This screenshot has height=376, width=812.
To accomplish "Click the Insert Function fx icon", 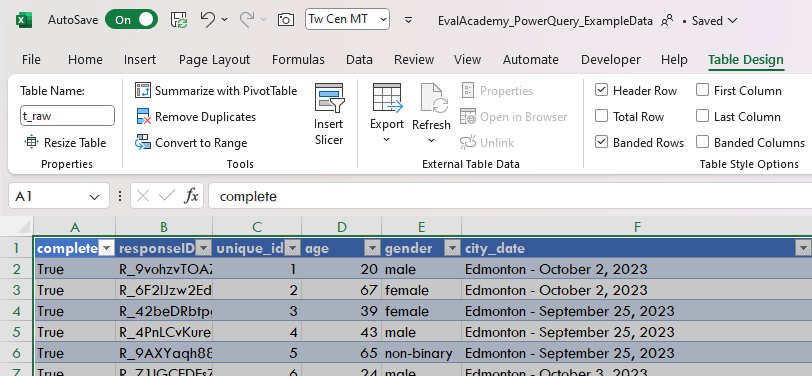I will 192,196.
